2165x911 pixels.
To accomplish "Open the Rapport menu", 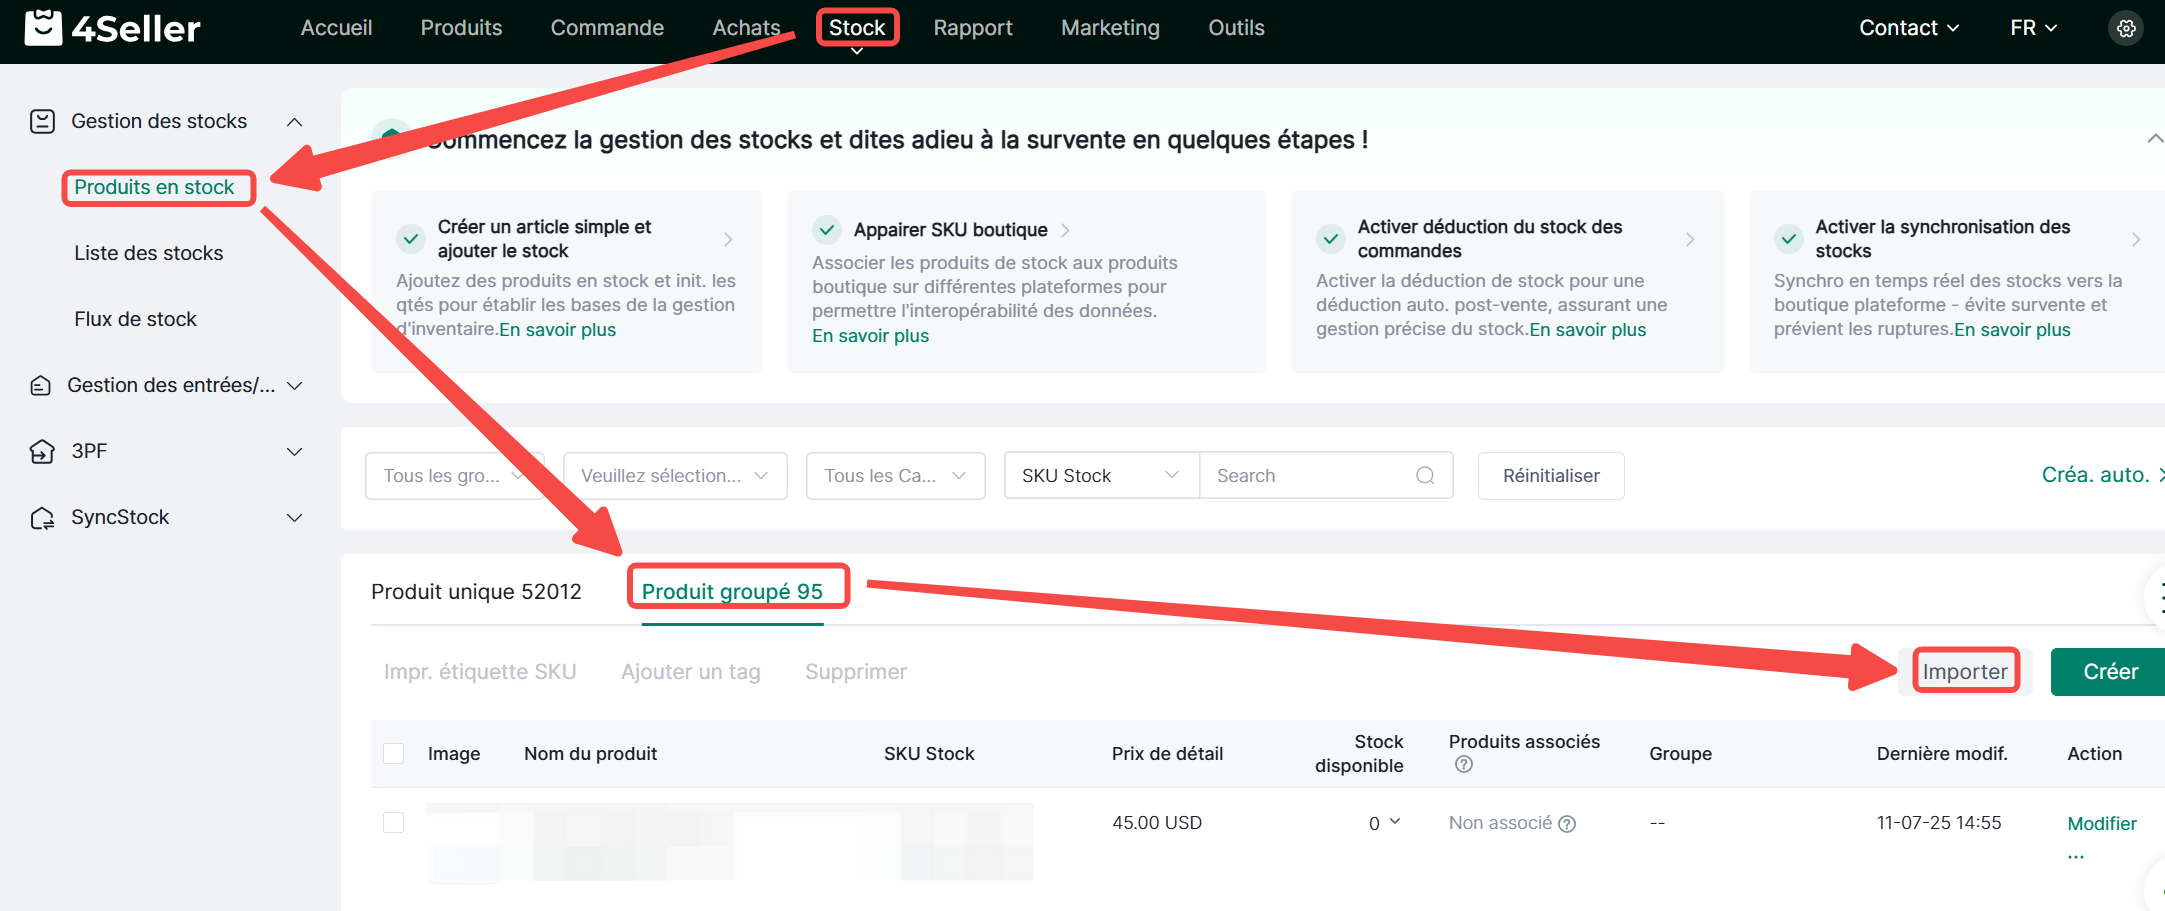I will point(972,28).
